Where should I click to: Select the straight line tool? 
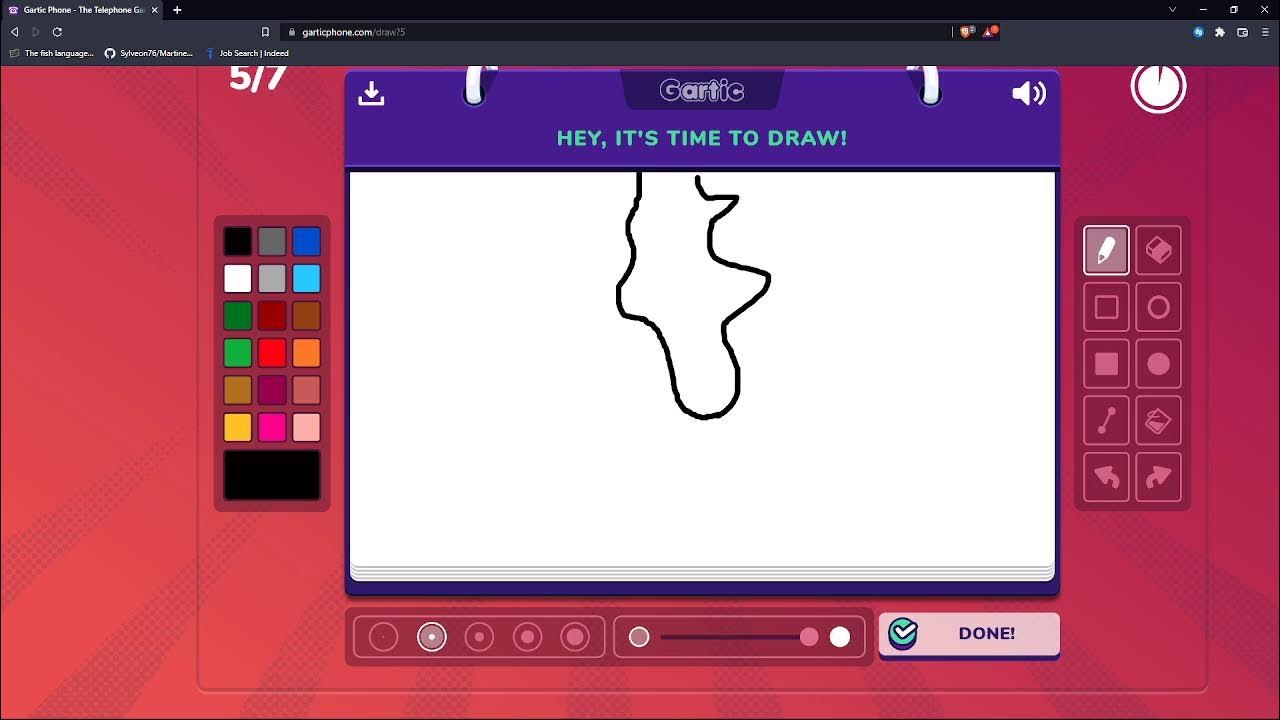(1106, 421)
